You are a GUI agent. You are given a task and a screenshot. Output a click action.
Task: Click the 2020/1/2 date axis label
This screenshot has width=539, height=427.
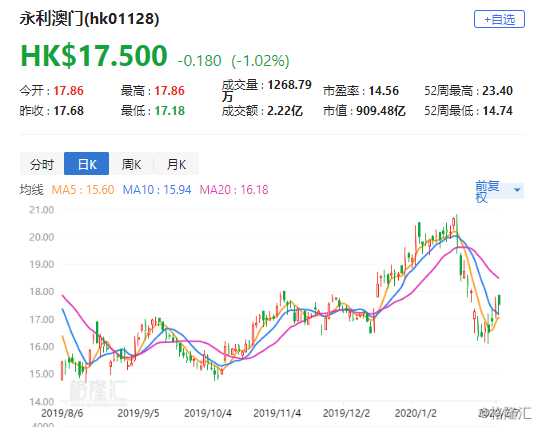click(x=416, y=413)
